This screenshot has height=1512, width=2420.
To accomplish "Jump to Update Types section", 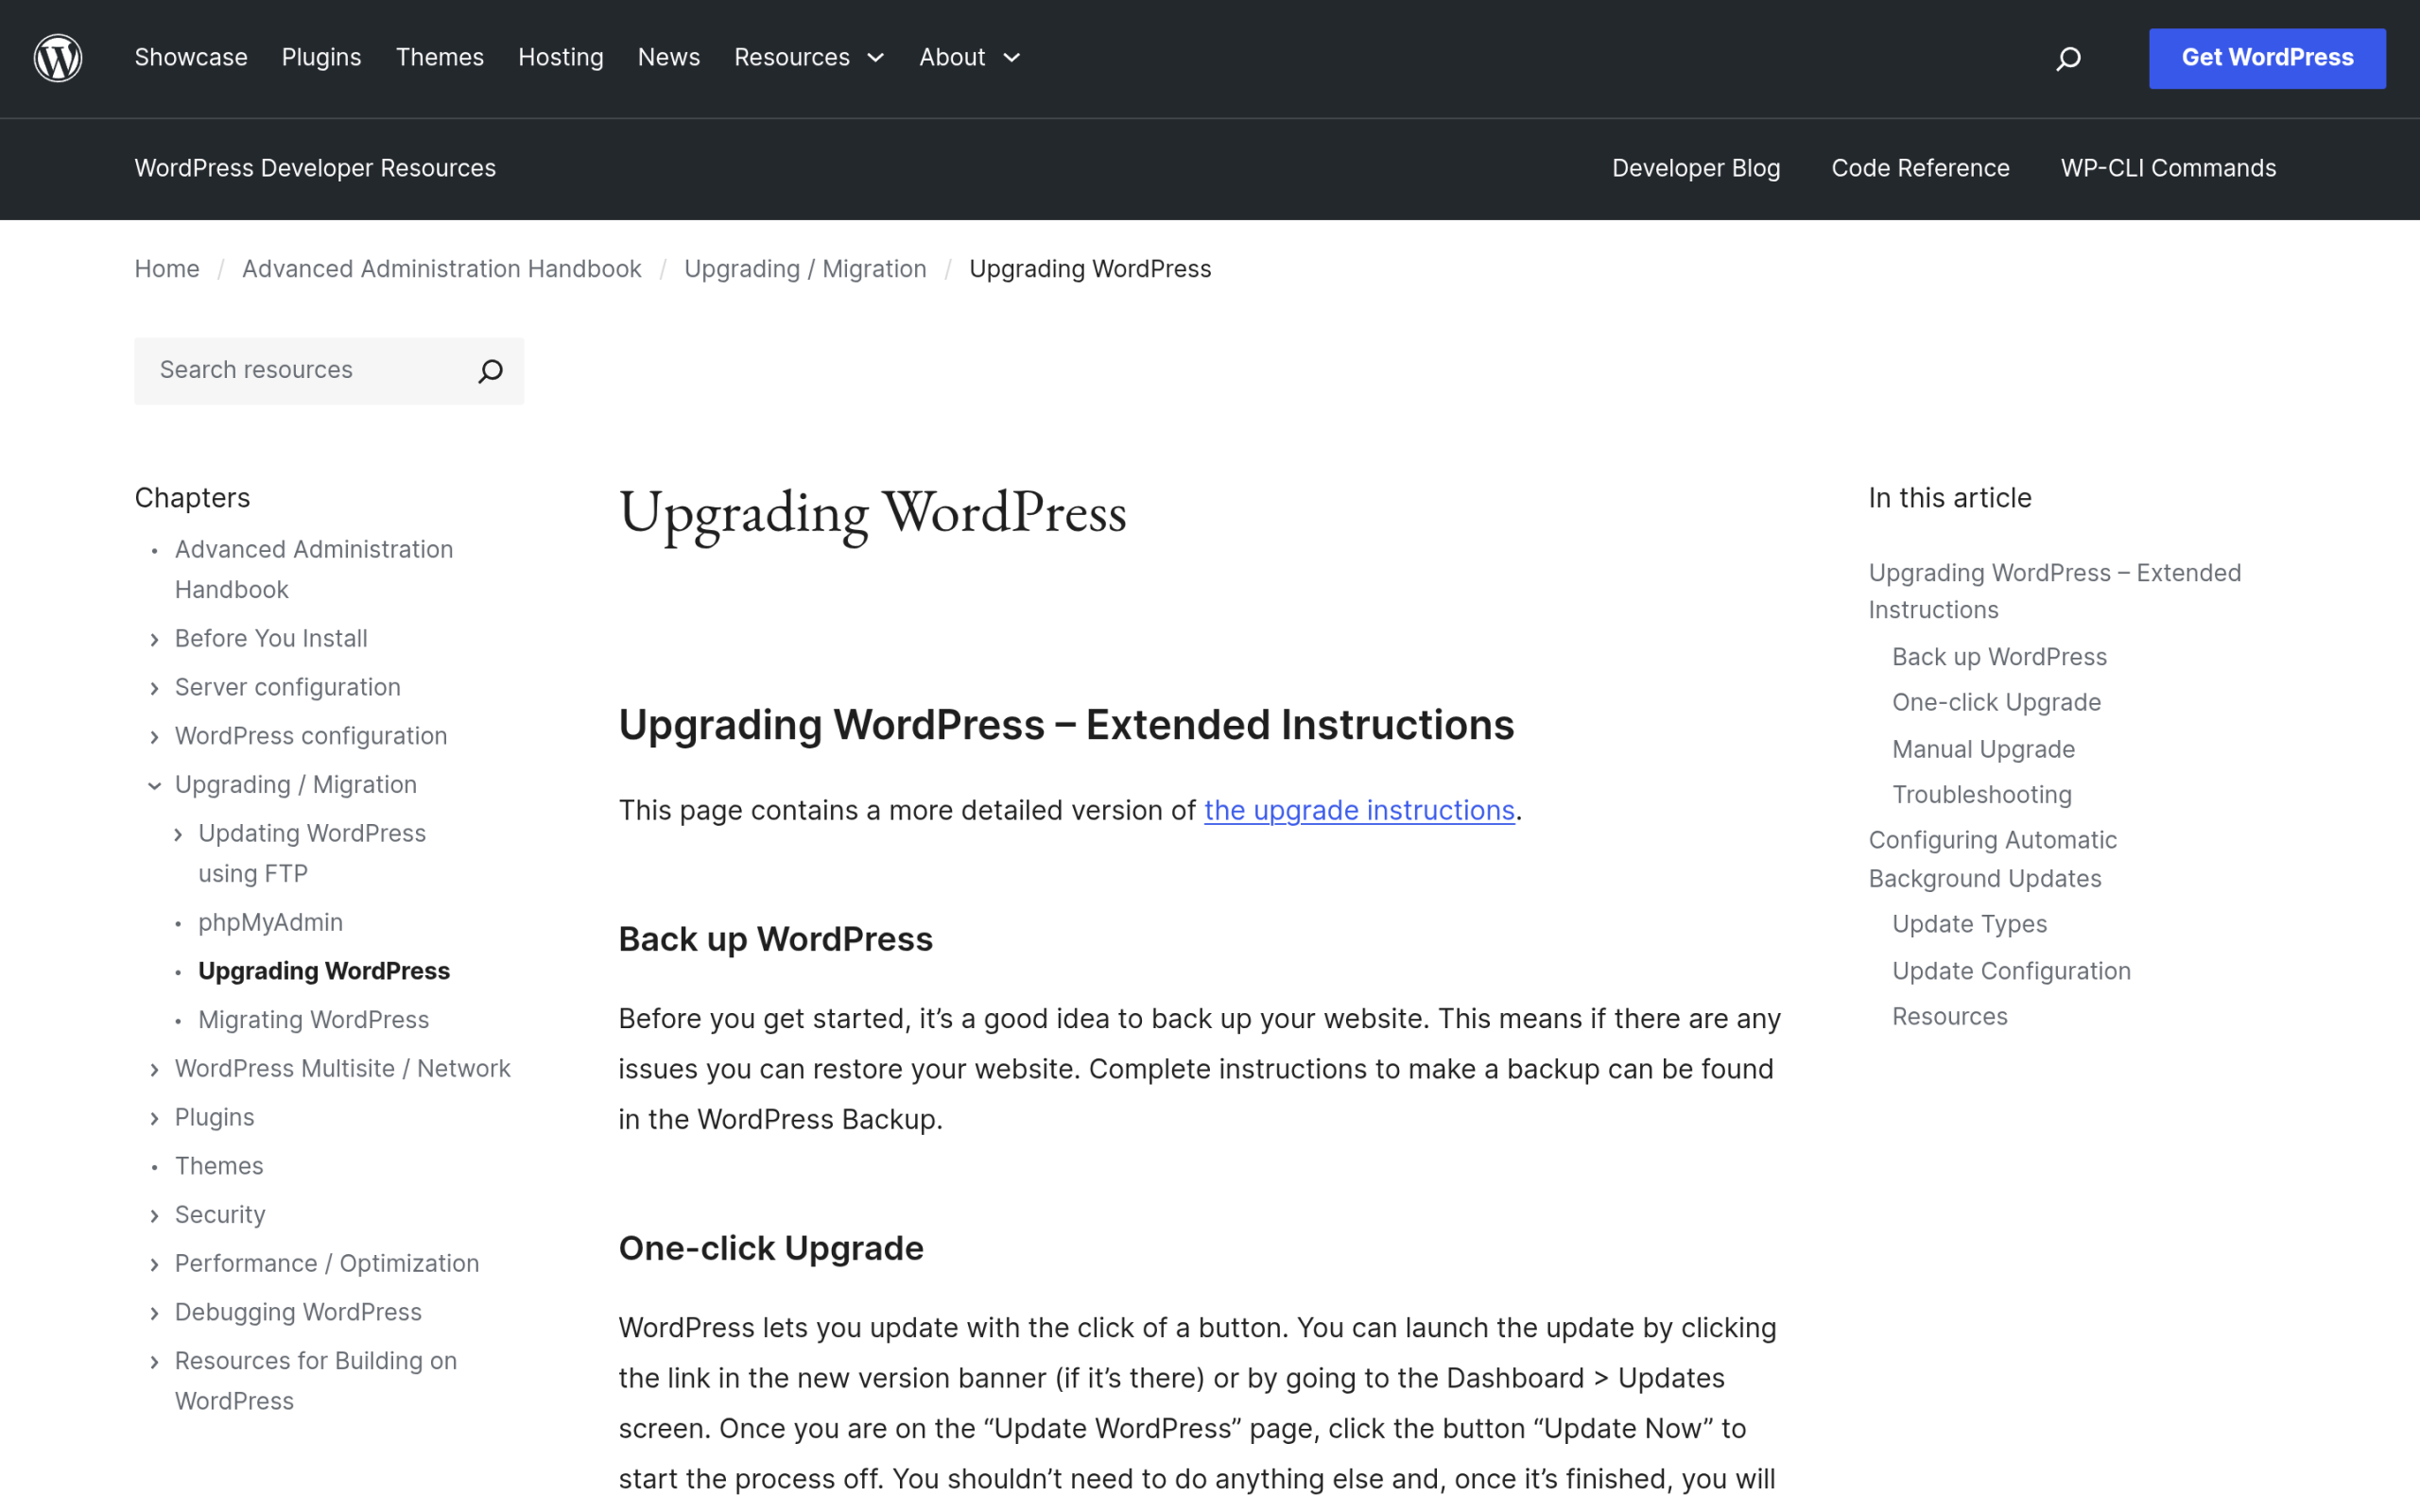I will click(1969, 924).
